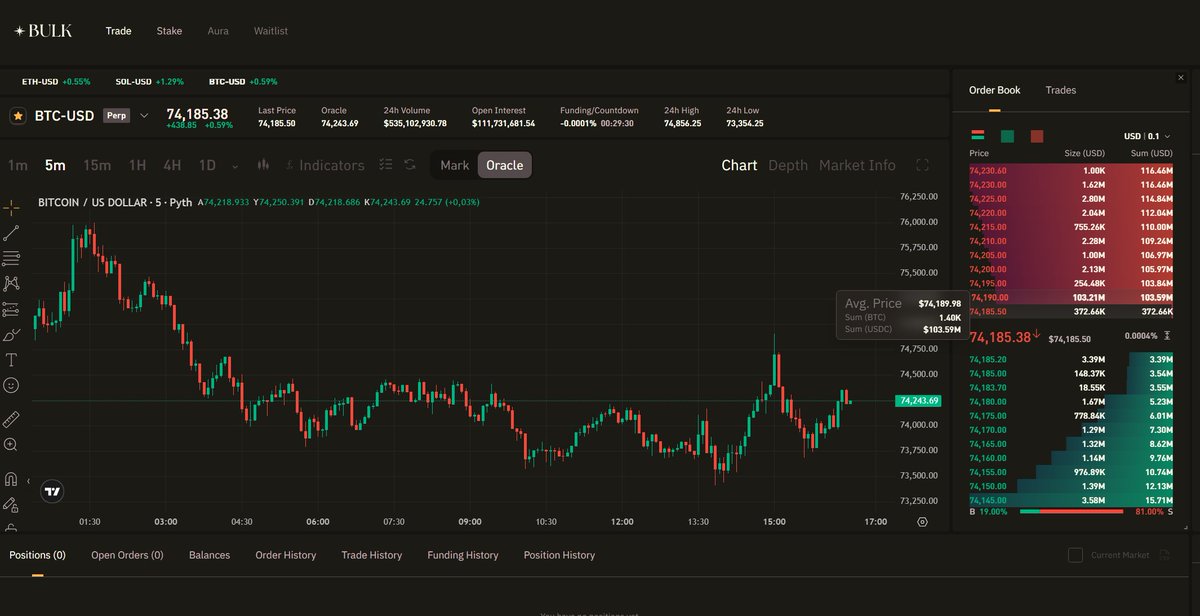Switch to the Order Book tab
This screenshot has height=616, width=1200.
pyautogui.click(x=994, y=90)
